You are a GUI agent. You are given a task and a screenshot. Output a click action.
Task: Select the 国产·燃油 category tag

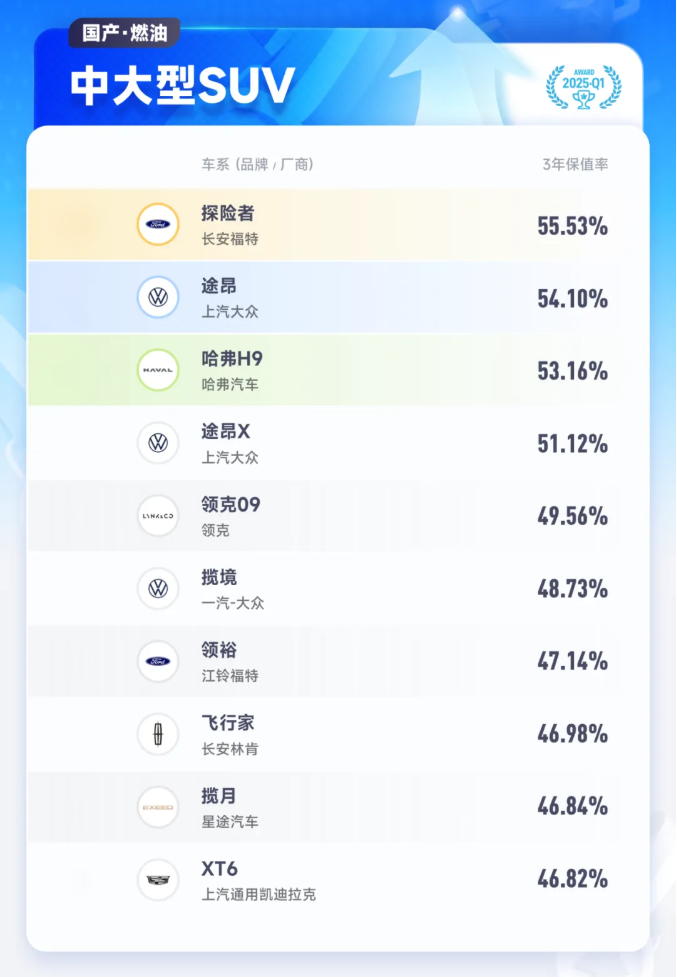pos(124,33)
